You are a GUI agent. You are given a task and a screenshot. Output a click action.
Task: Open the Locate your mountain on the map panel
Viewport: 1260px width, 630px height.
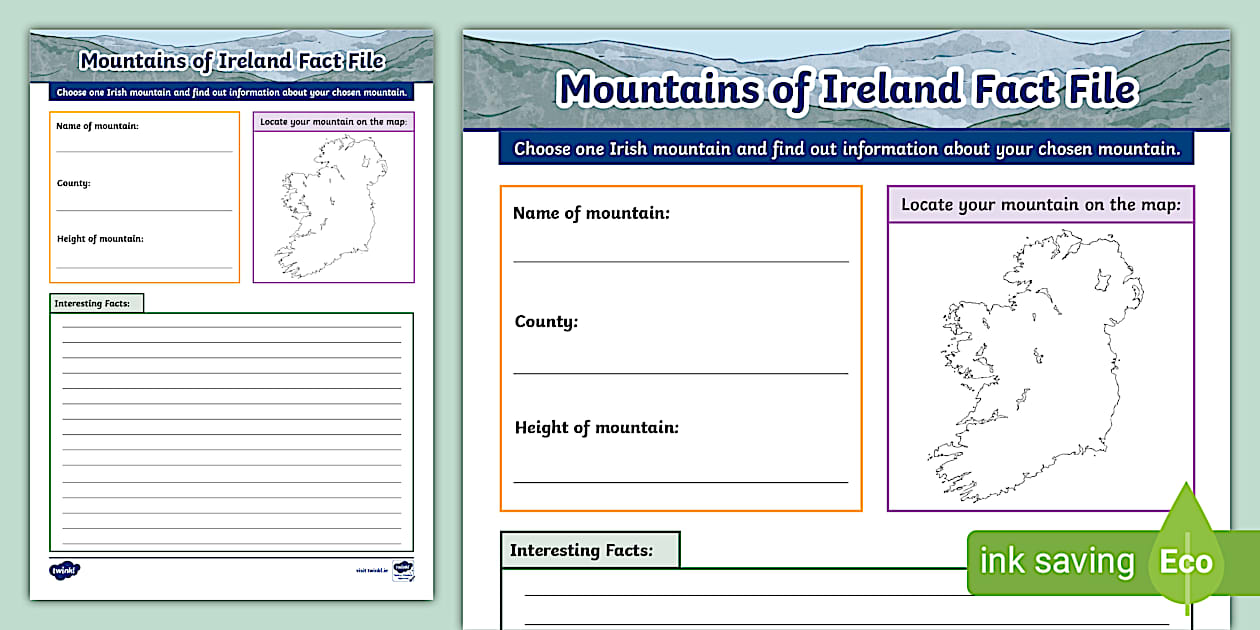click(x=1040, y=205)
